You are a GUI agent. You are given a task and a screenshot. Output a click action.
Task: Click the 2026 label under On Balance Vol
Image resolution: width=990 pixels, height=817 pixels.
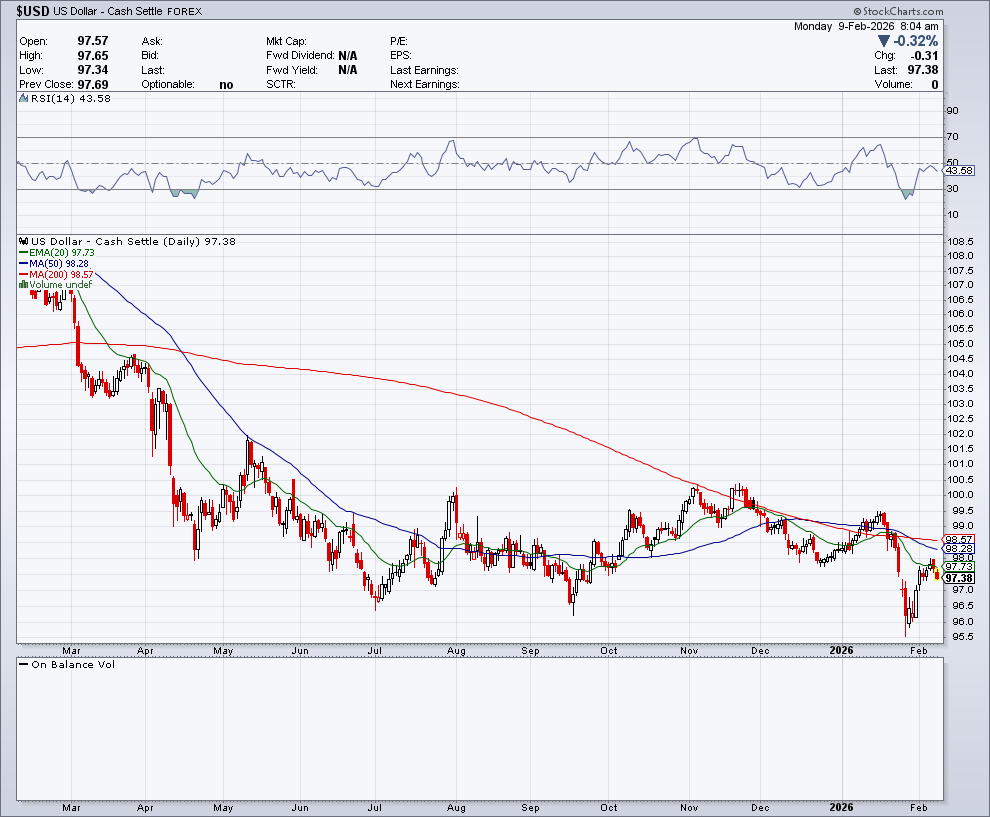click(x=842, y=806)
